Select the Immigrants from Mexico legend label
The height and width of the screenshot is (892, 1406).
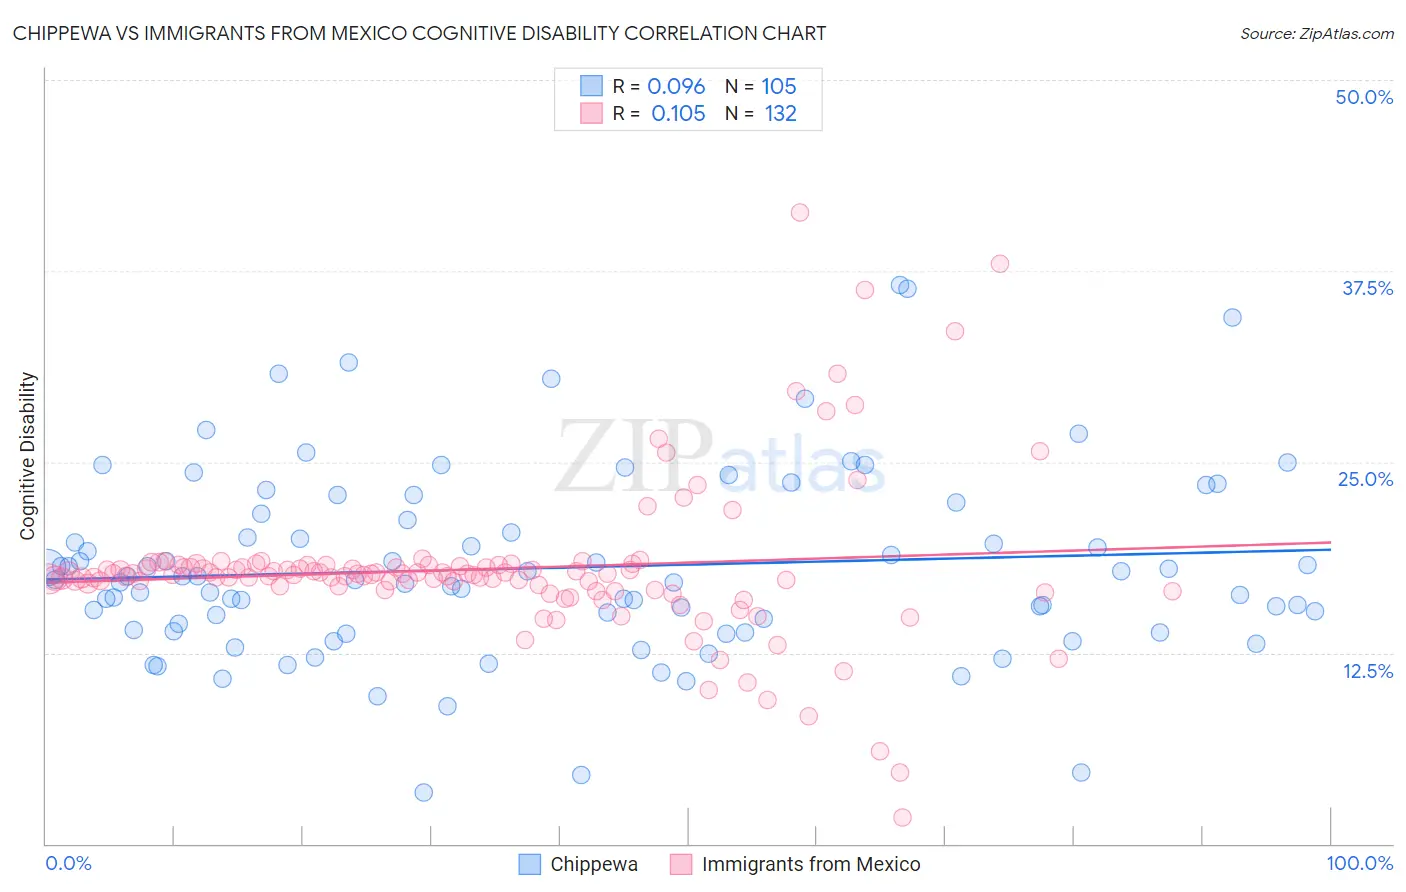(x=811, y=864)
